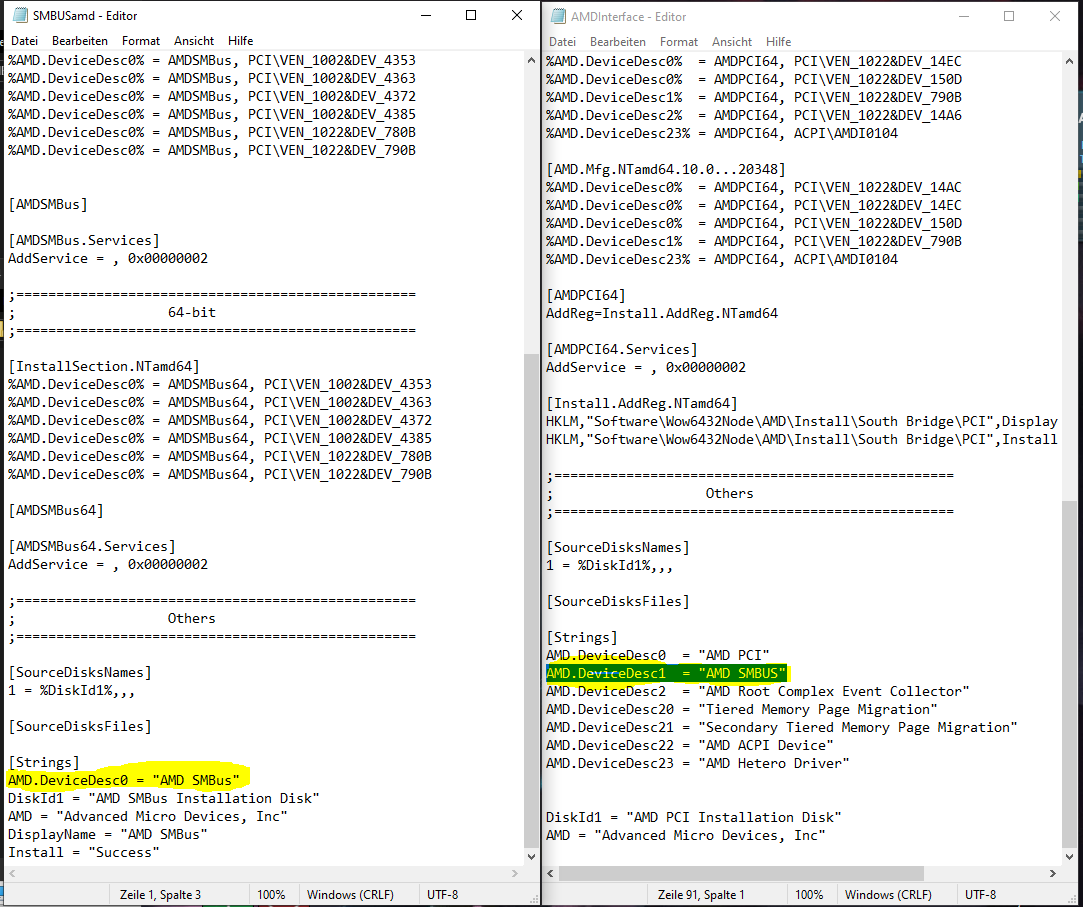
Task: Click horizontal scrollbar thumb in AMDInterface window
Action: tap(741, 873)
